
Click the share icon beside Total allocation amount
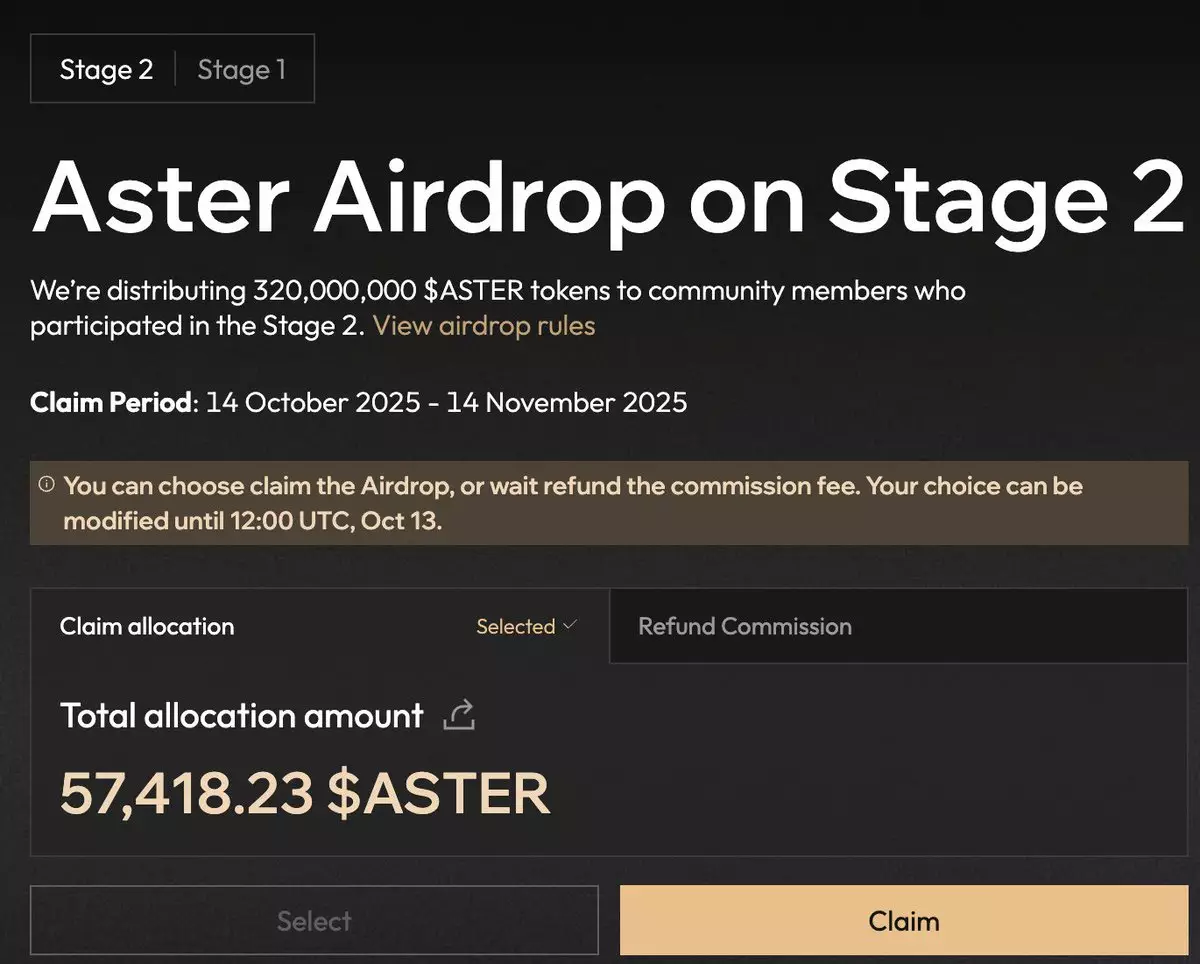point(459,715)
